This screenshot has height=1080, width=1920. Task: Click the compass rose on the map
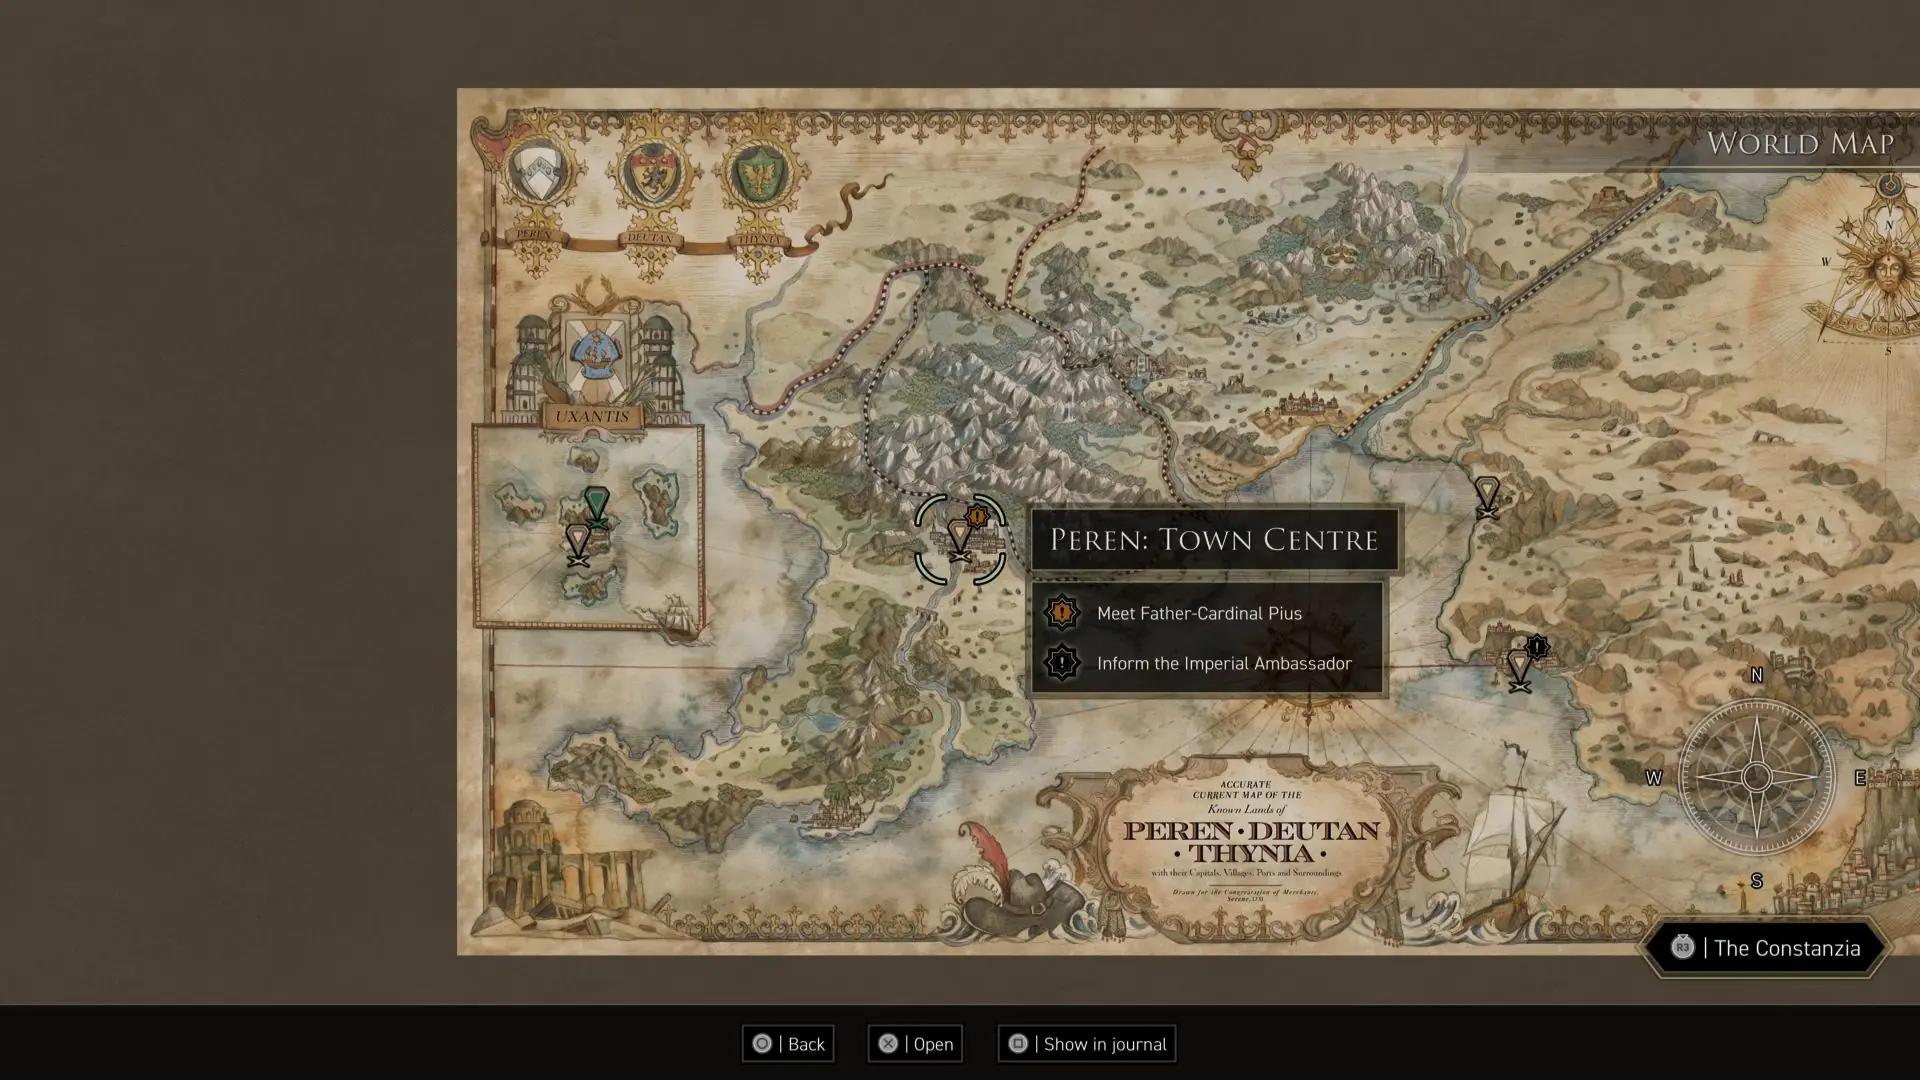pos(1757,777)
